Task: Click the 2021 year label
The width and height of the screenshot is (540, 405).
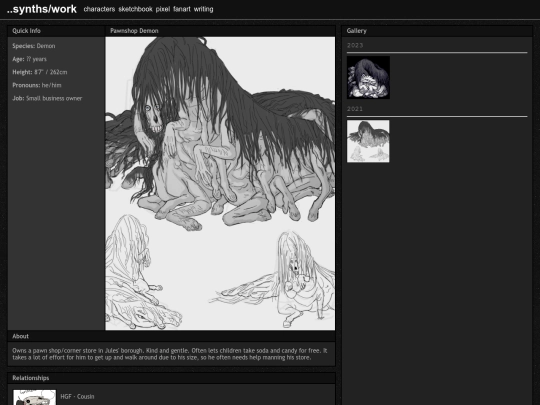Action: 355,109
